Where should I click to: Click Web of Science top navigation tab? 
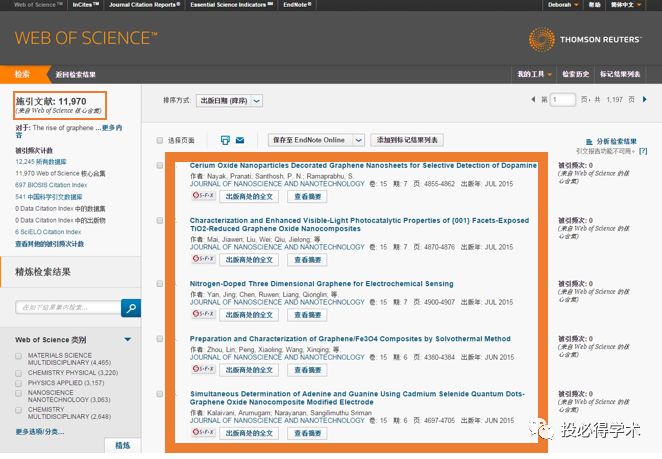(38, 5)
